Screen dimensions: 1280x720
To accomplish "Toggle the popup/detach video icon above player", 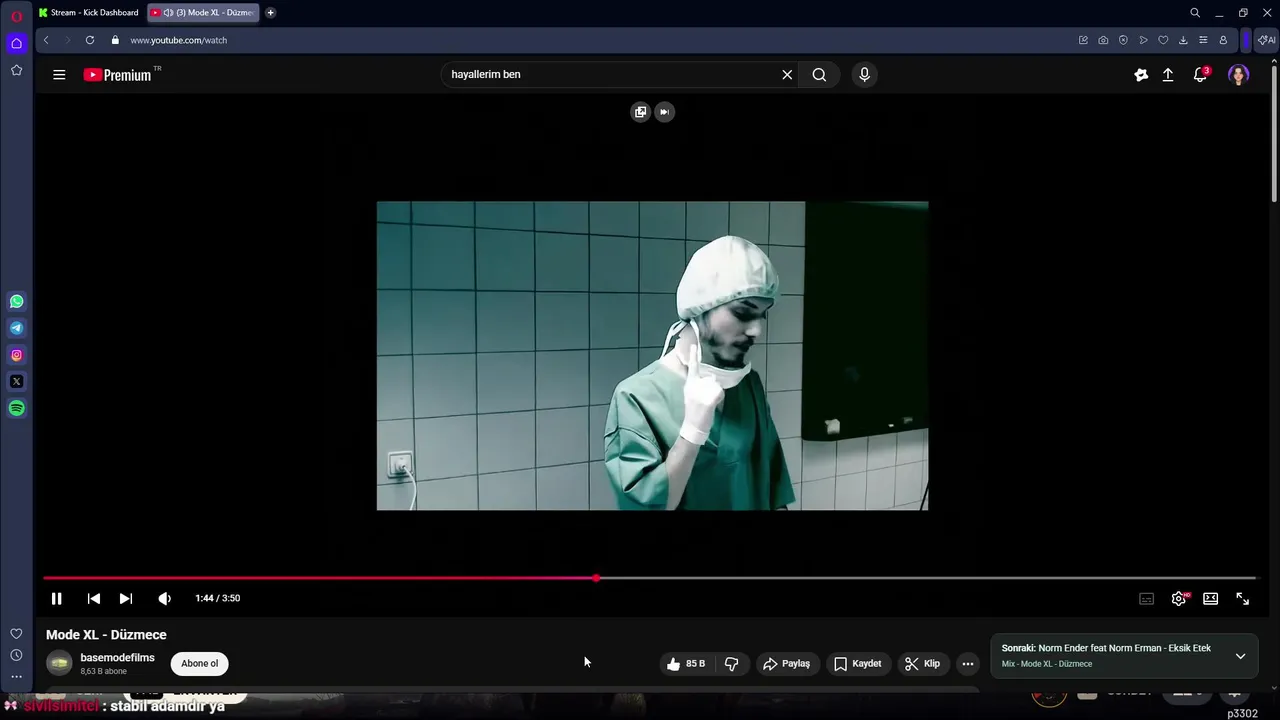I will 641,112.
